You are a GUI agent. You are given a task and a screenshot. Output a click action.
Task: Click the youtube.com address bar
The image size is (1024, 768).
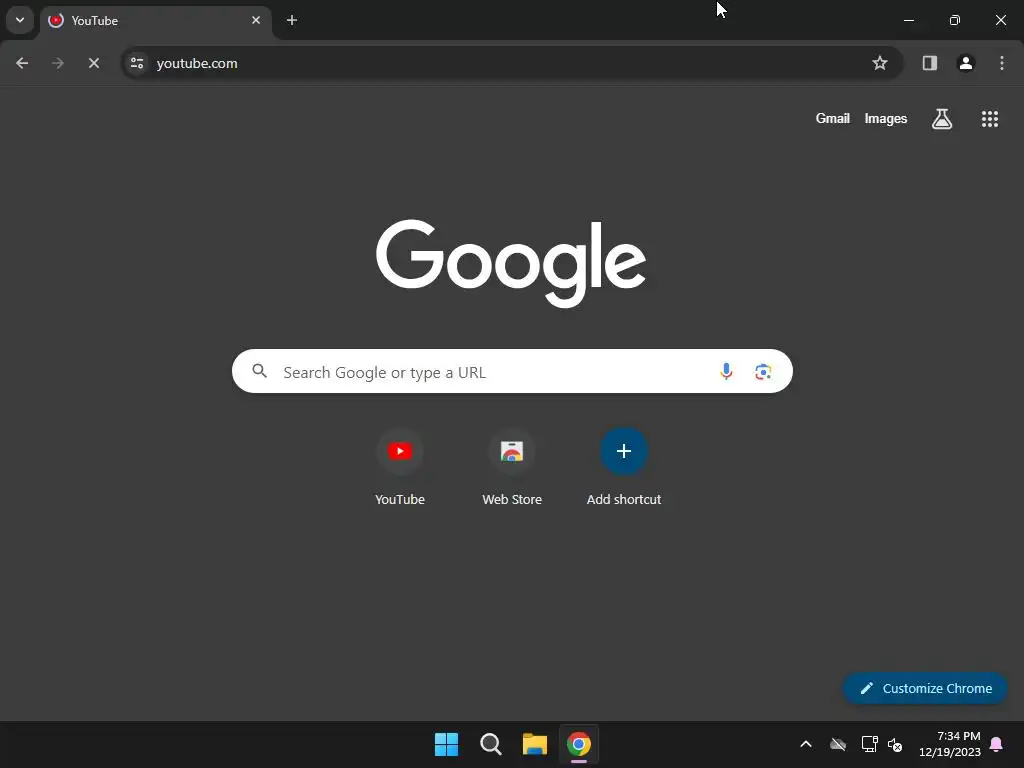513,63
